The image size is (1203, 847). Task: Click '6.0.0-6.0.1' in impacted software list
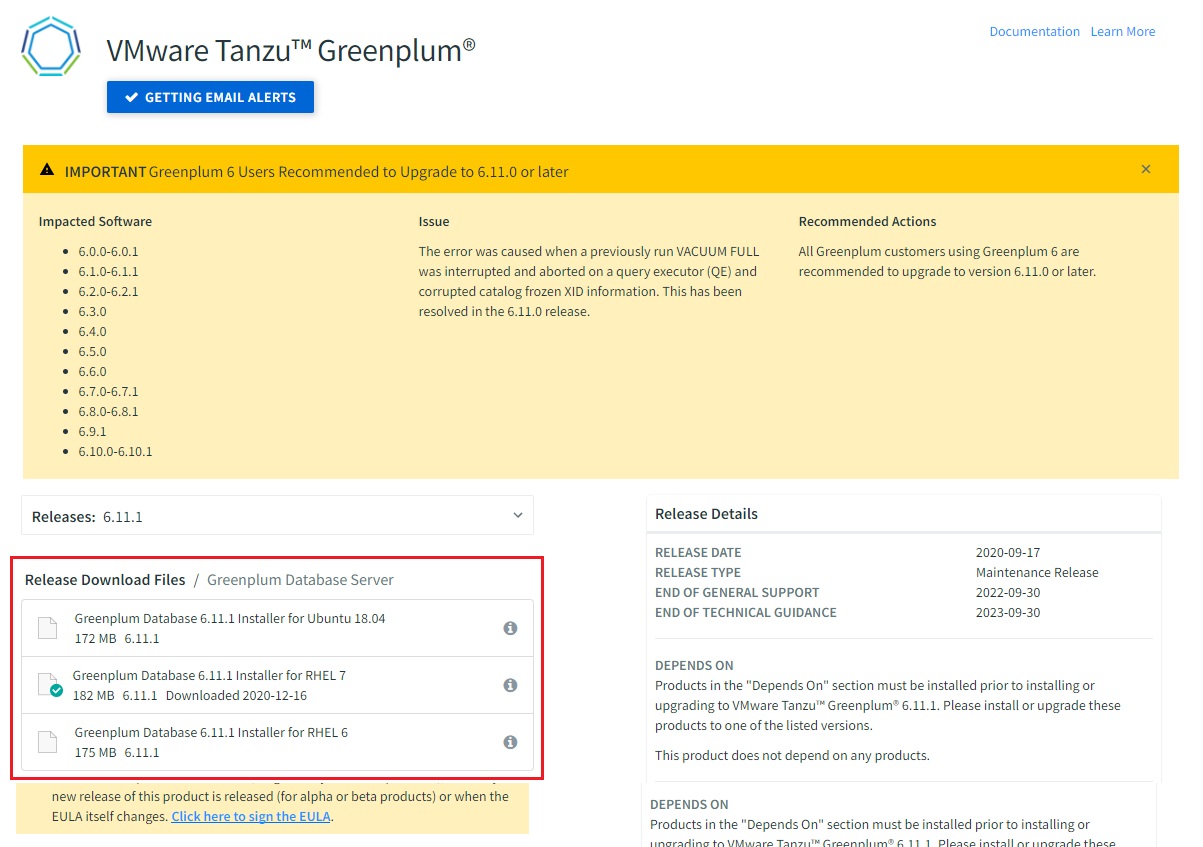point(108,251)
